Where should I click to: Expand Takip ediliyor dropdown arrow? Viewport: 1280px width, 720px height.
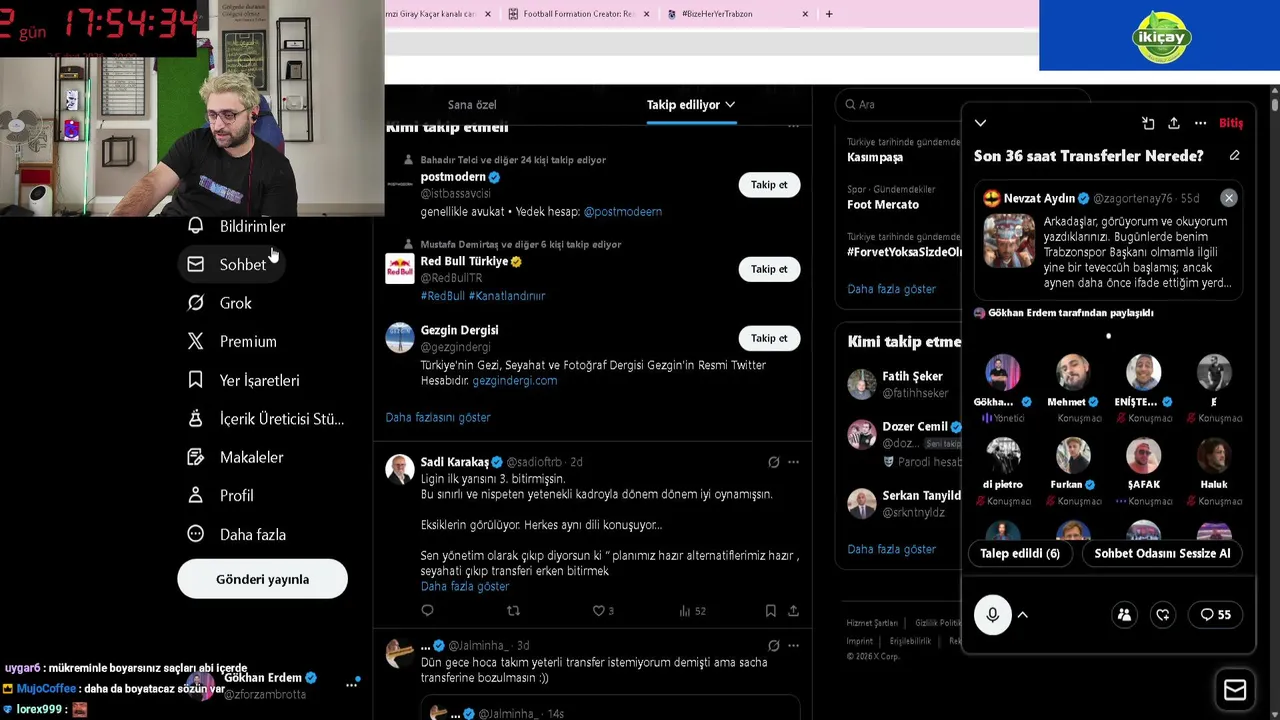730,104
